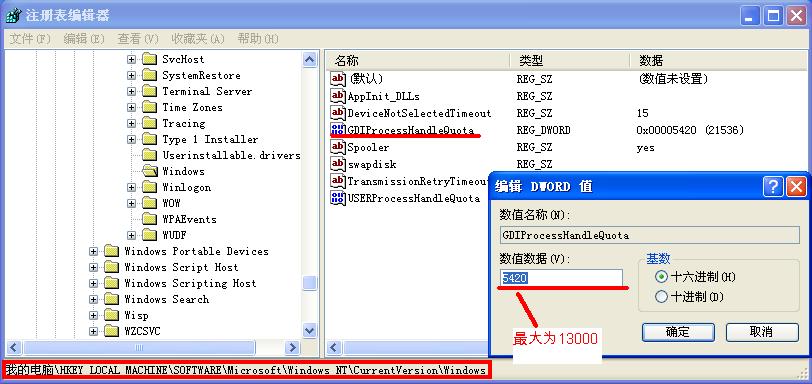The image size is (812, 384).
Task: Sort values by the 名称 column header
Action: tap(417, 61)
